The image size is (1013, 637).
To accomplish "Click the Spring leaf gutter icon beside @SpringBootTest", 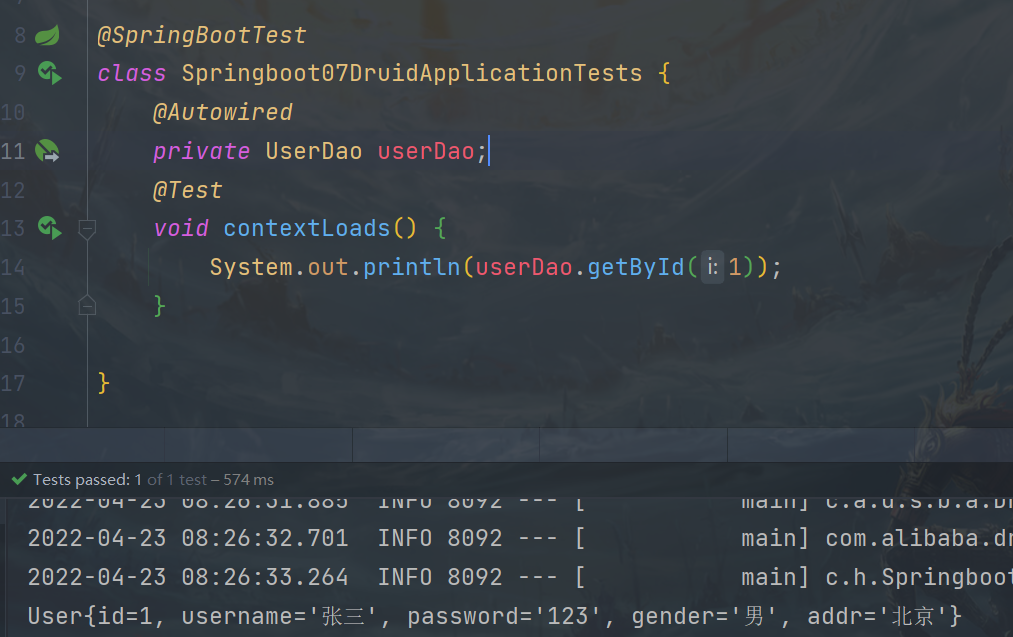I will [48, 36].
